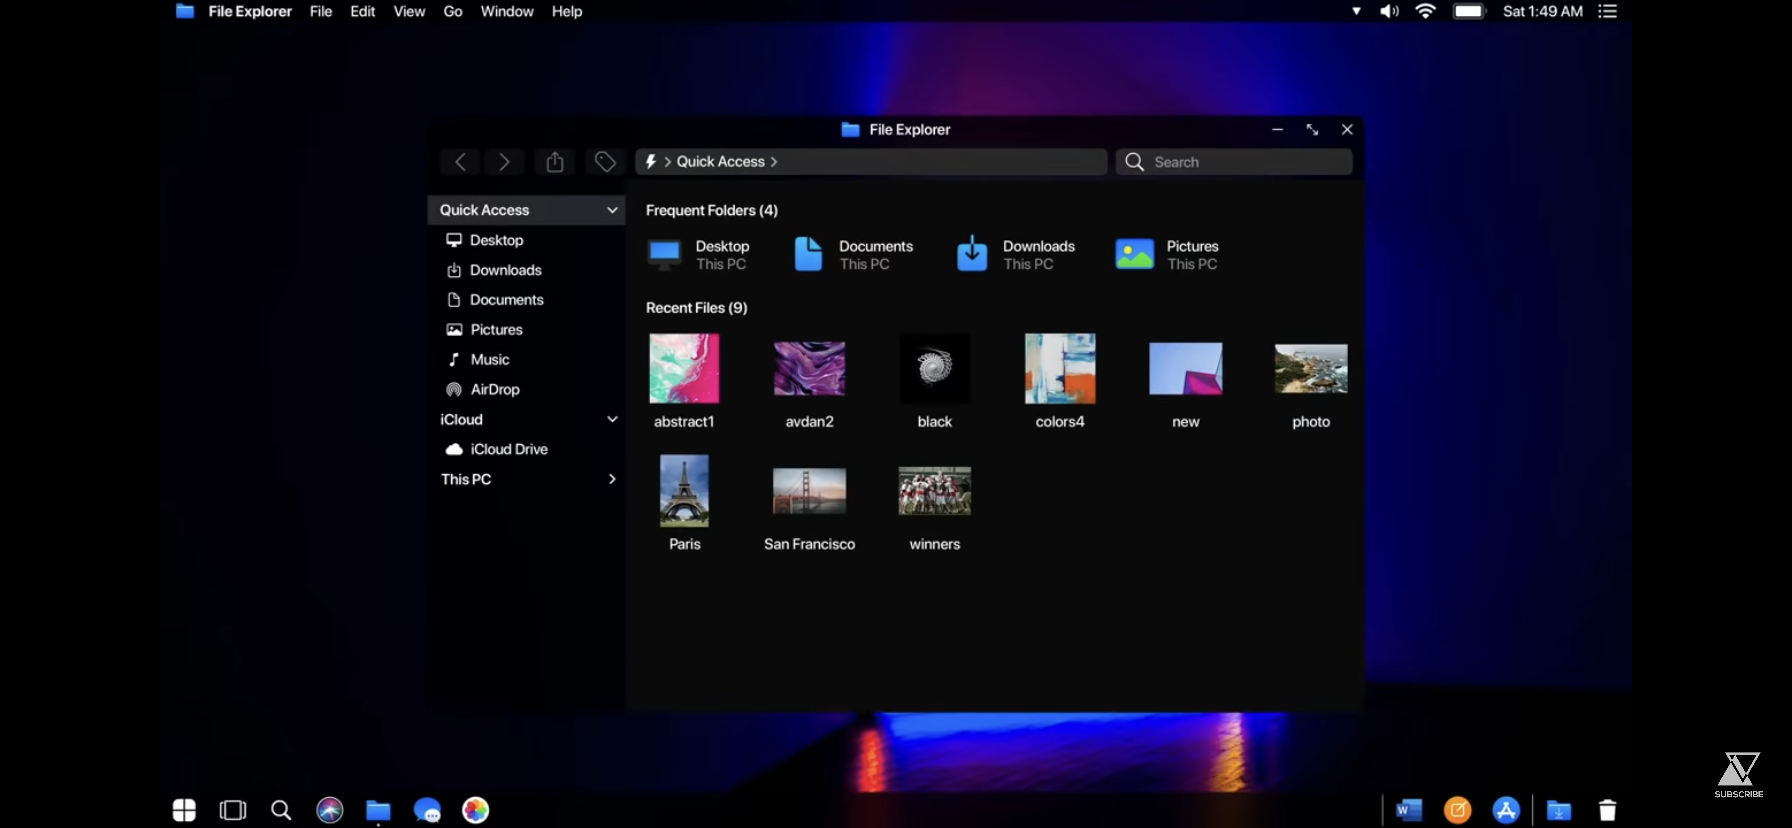Click the Tag icon in the toolbar

[605, 162]
